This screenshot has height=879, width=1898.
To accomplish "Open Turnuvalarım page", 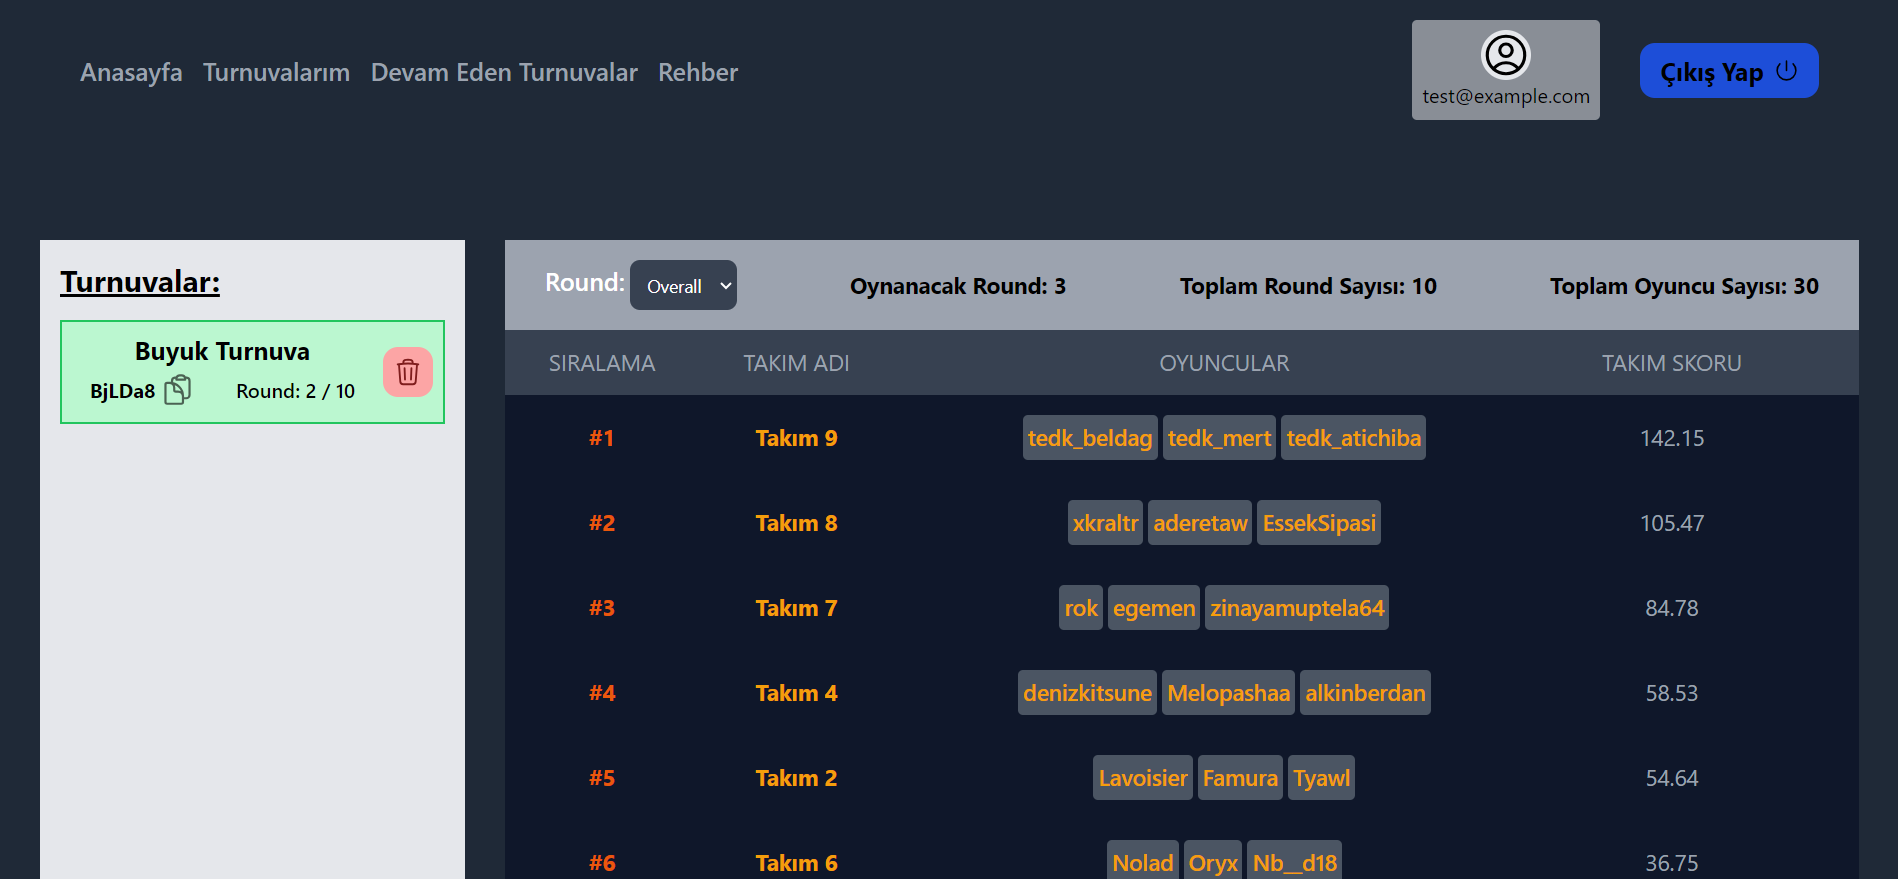I will pyautogui.click(x=276, y=72).
